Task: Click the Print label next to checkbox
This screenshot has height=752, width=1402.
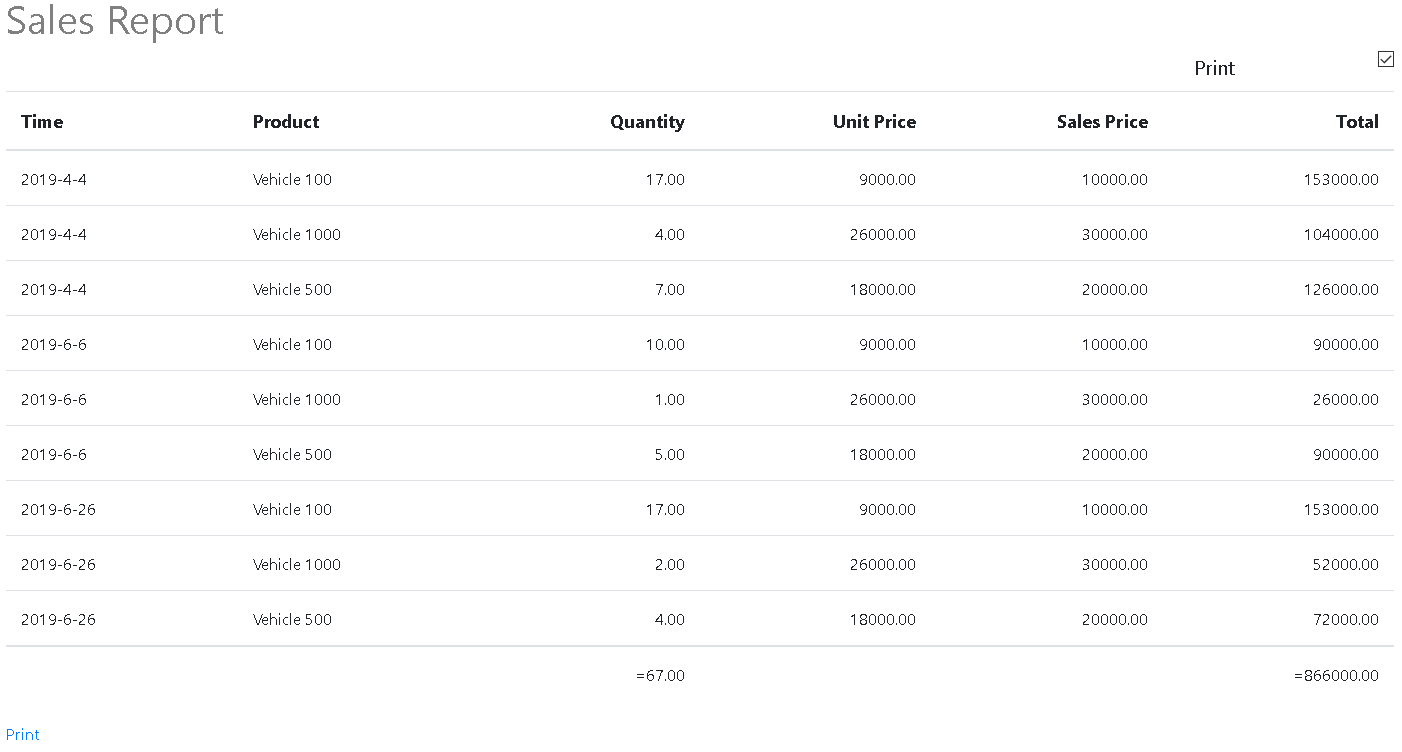Action: pyautogui.click(x=1214, y=68)
